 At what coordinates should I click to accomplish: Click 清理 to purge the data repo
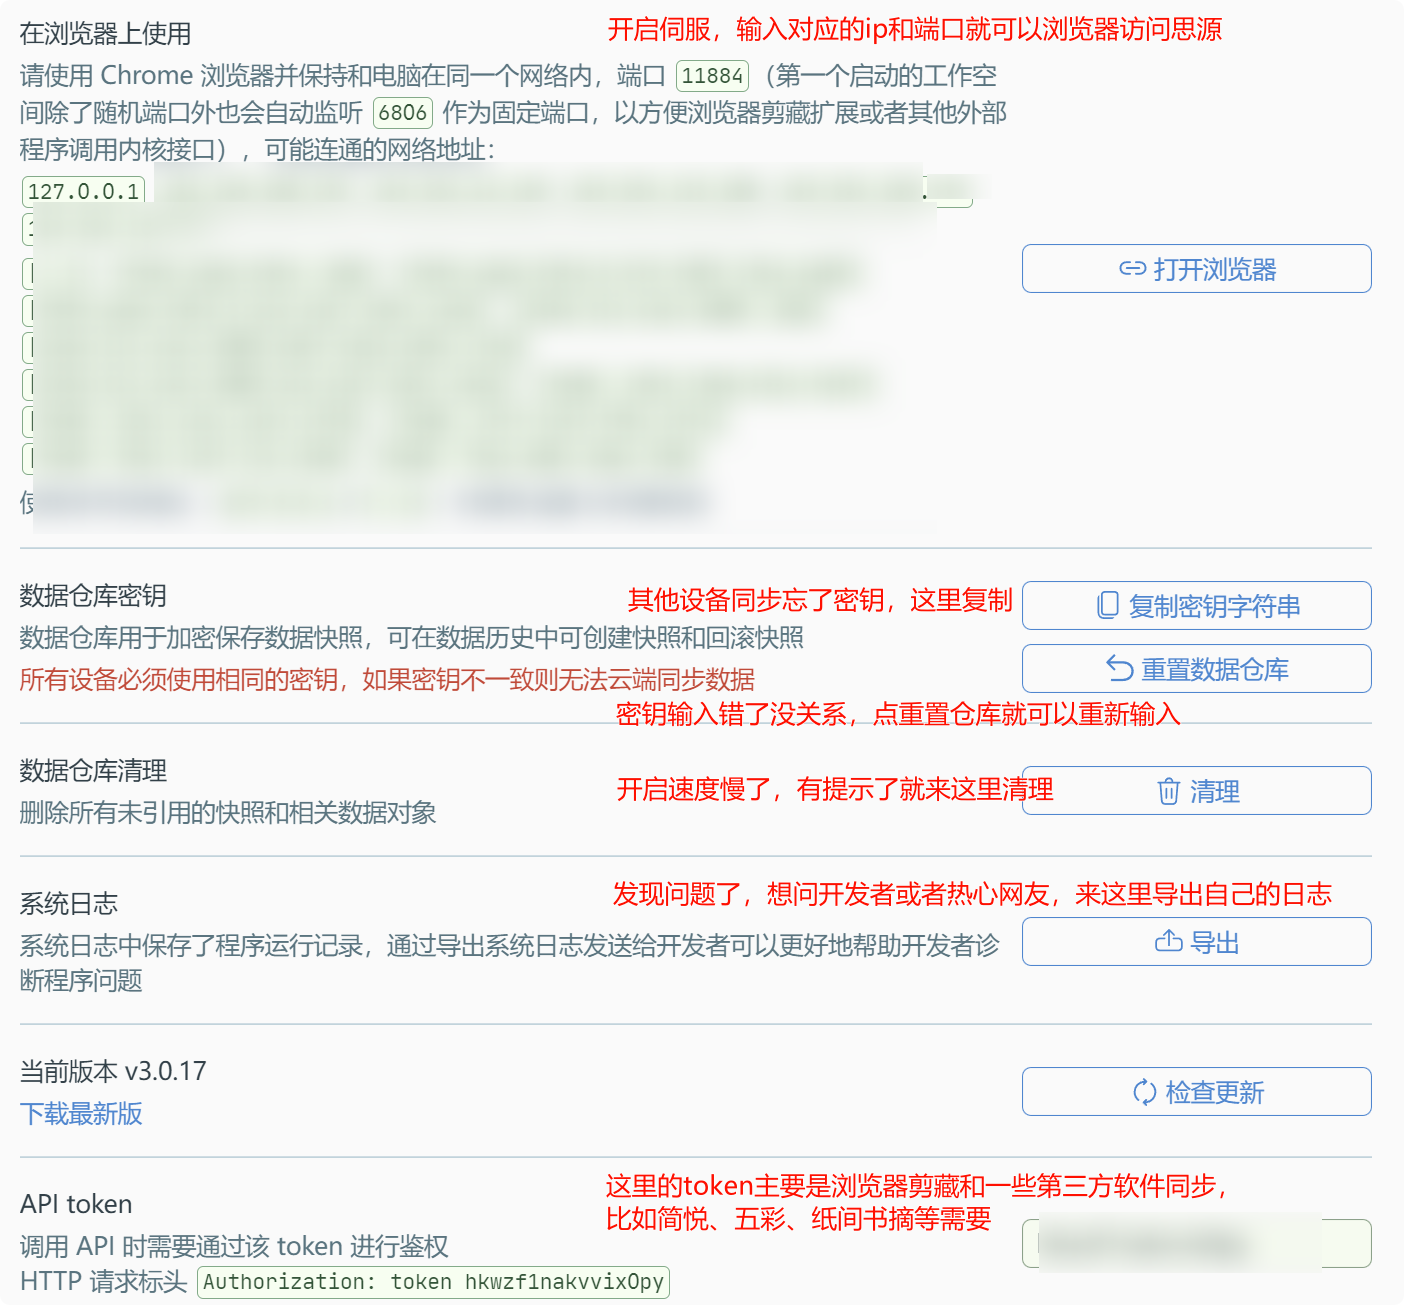(1196, 791)
